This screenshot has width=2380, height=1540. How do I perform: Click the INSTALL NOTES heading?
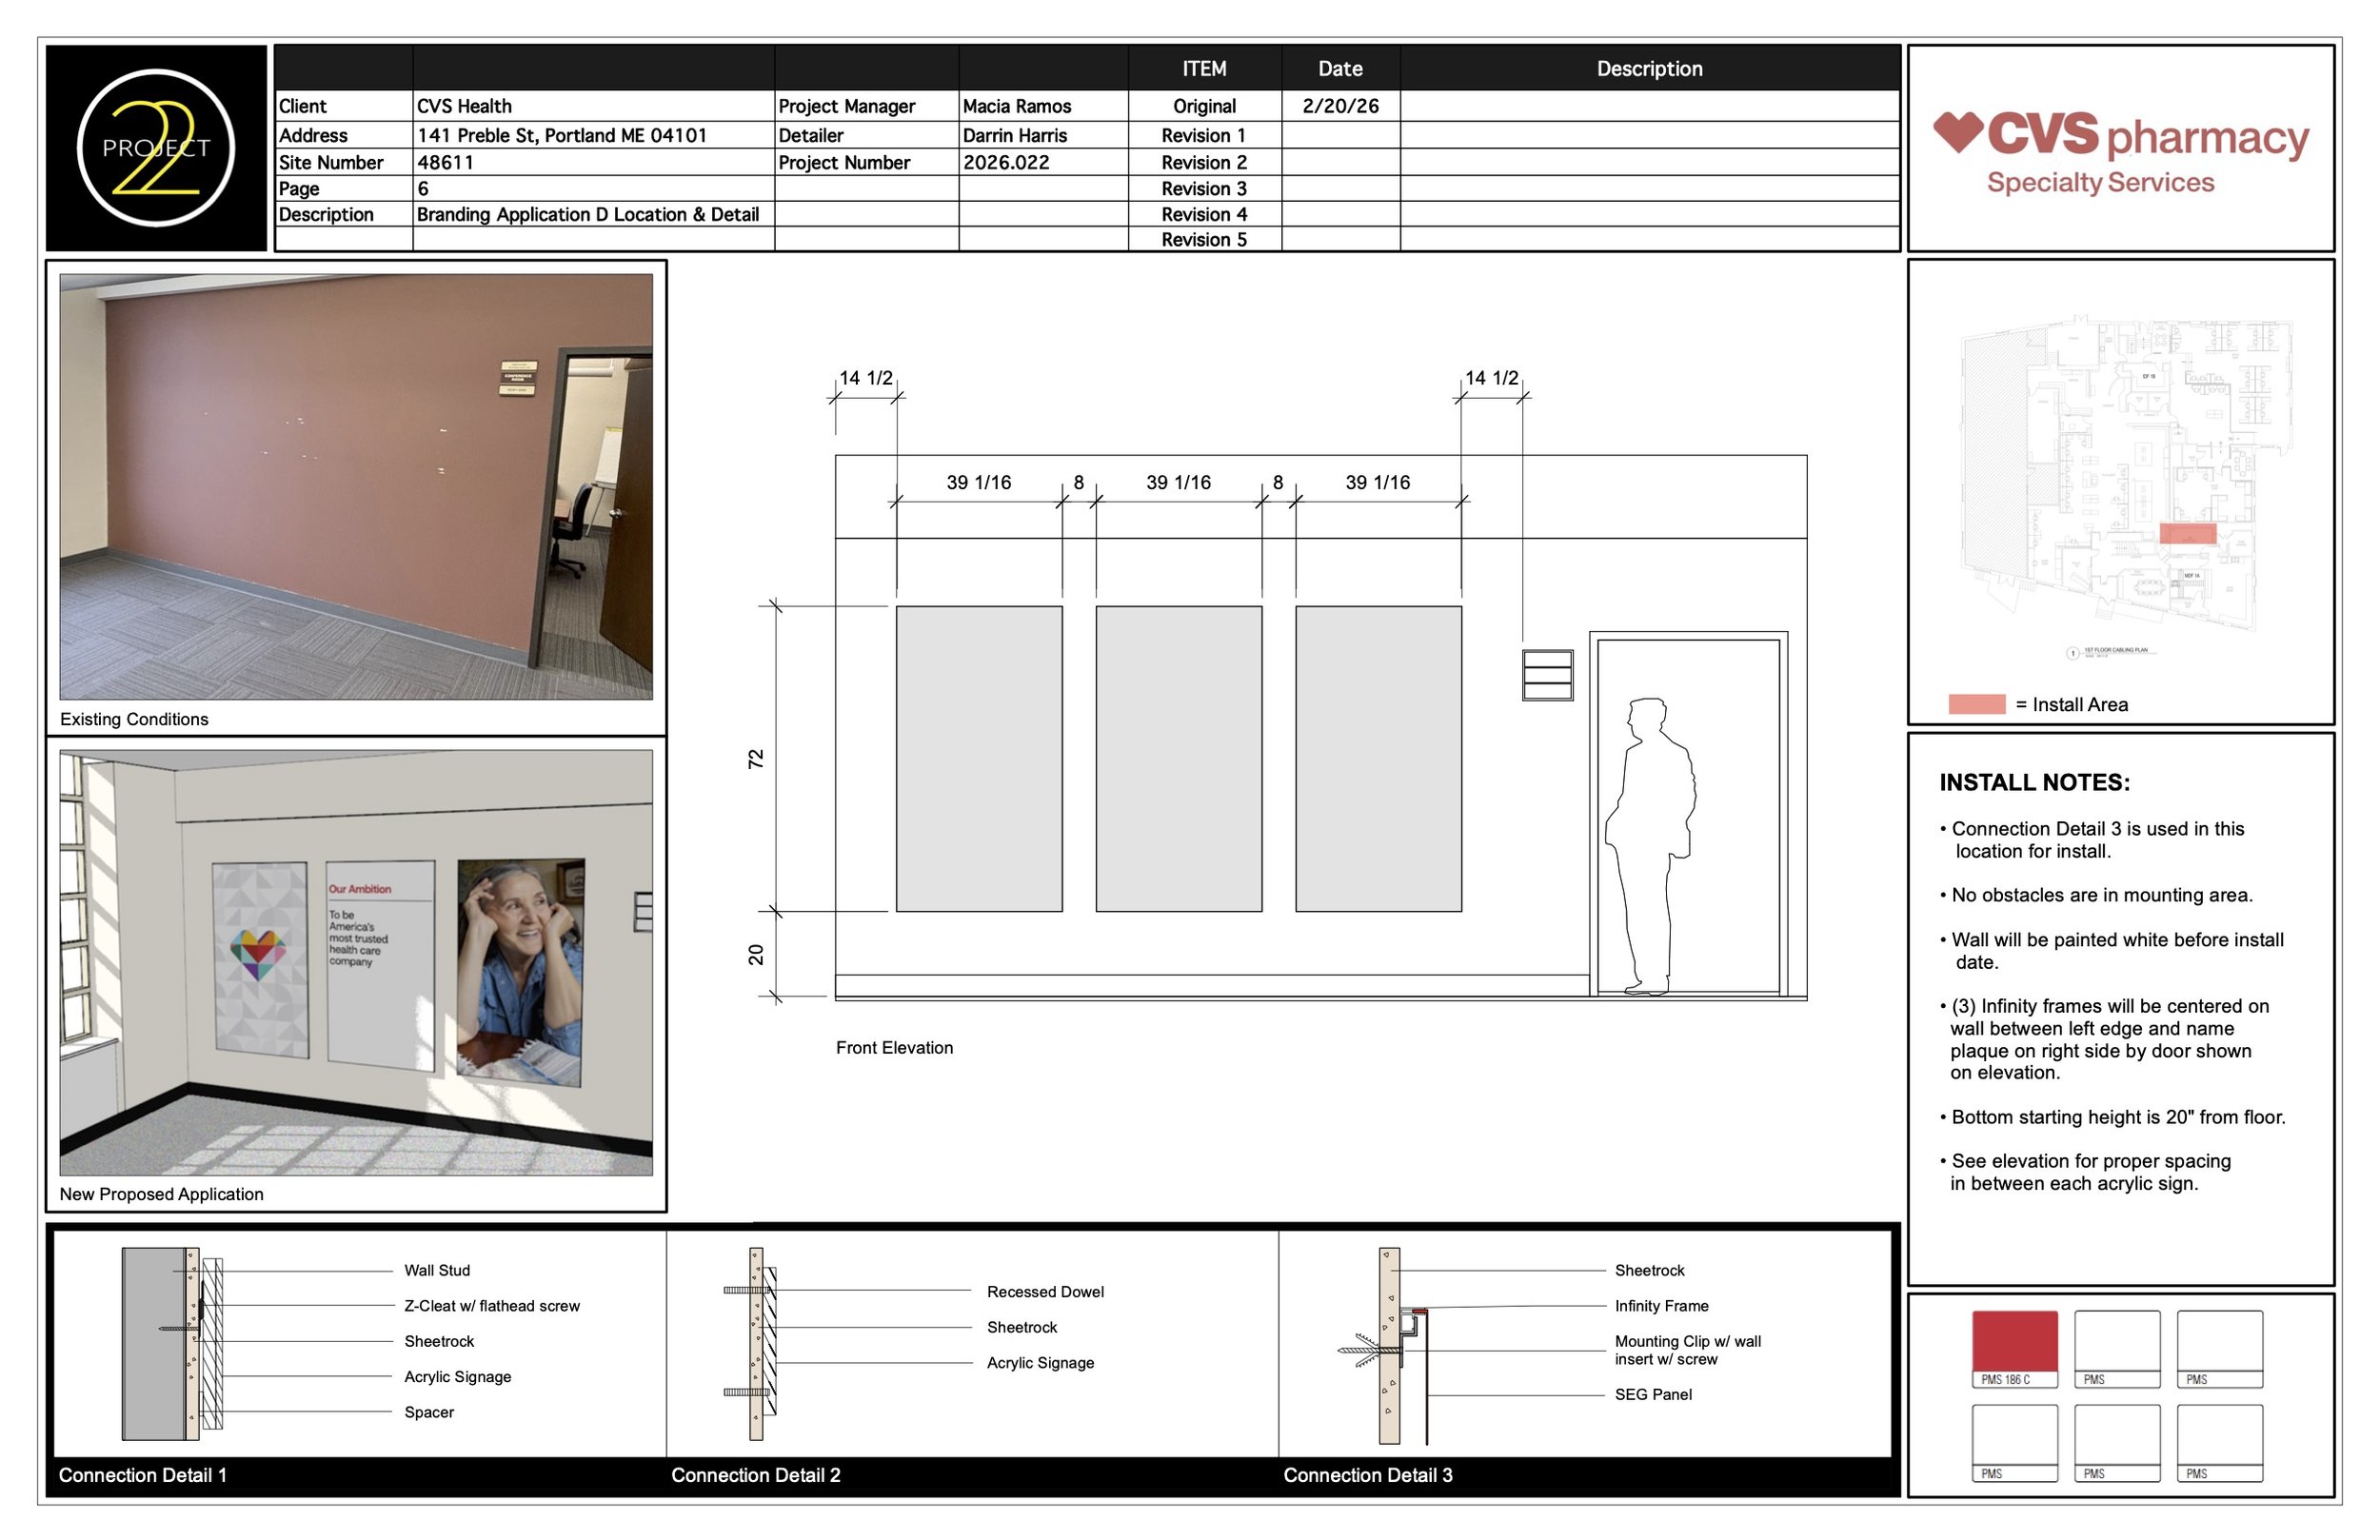point(2034,782)
